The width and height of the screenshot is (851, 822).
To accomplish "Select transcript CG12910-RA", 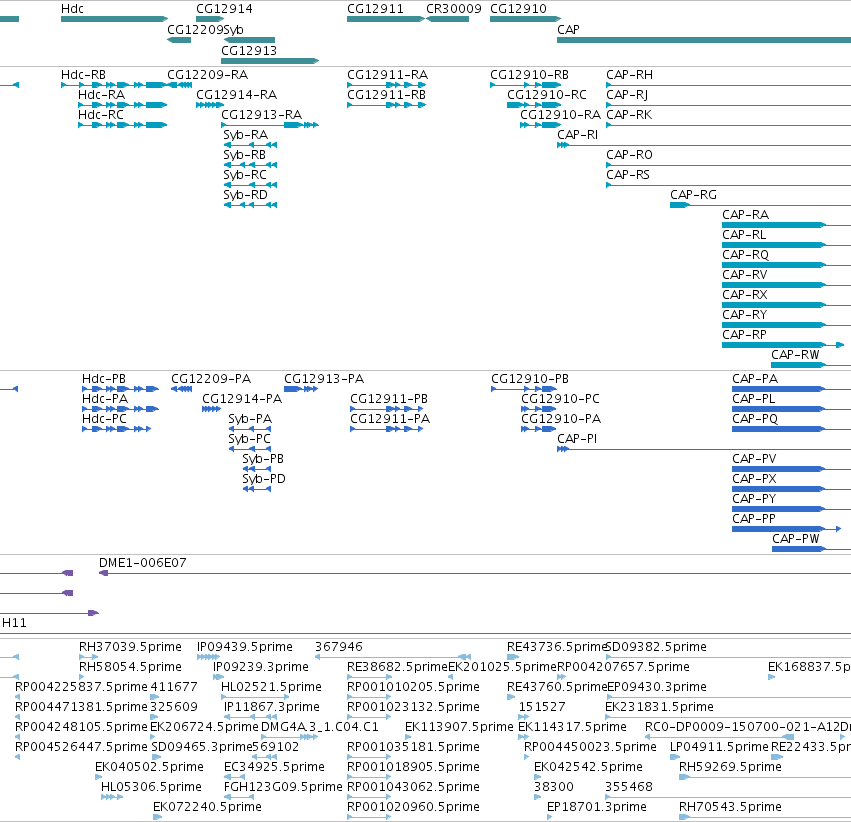I will coord(541,125).
